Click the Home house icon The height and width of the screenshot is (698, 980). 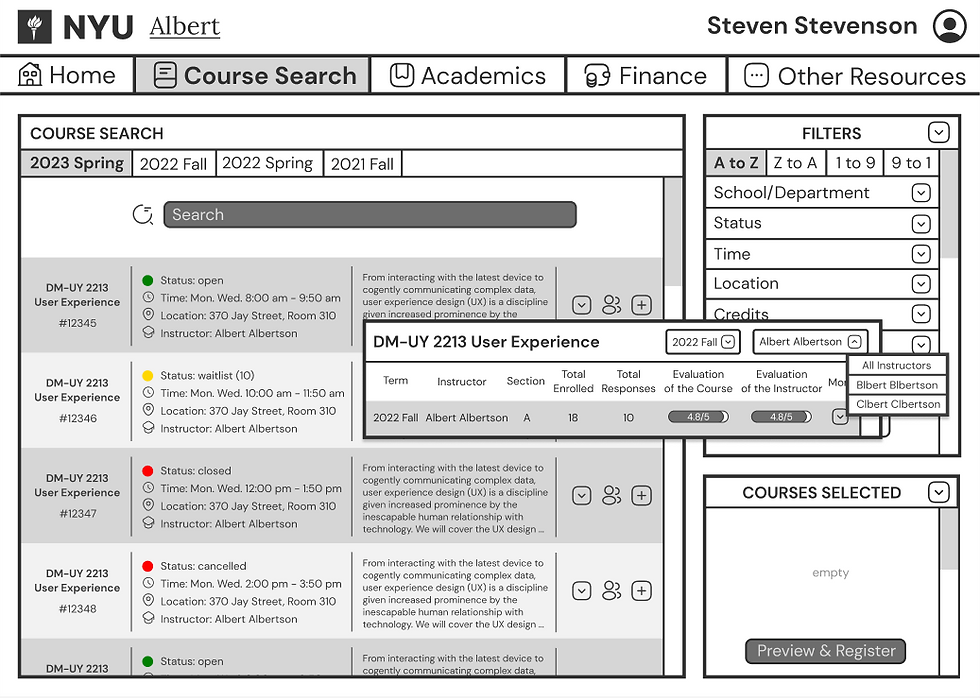[30, 75]
